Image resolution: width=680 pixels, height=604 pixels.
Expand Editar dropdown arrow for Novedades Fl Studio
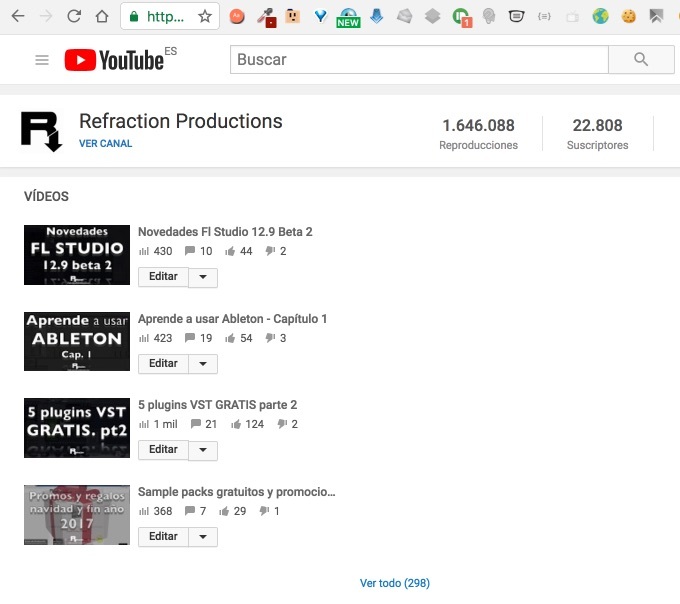(203, 277)
